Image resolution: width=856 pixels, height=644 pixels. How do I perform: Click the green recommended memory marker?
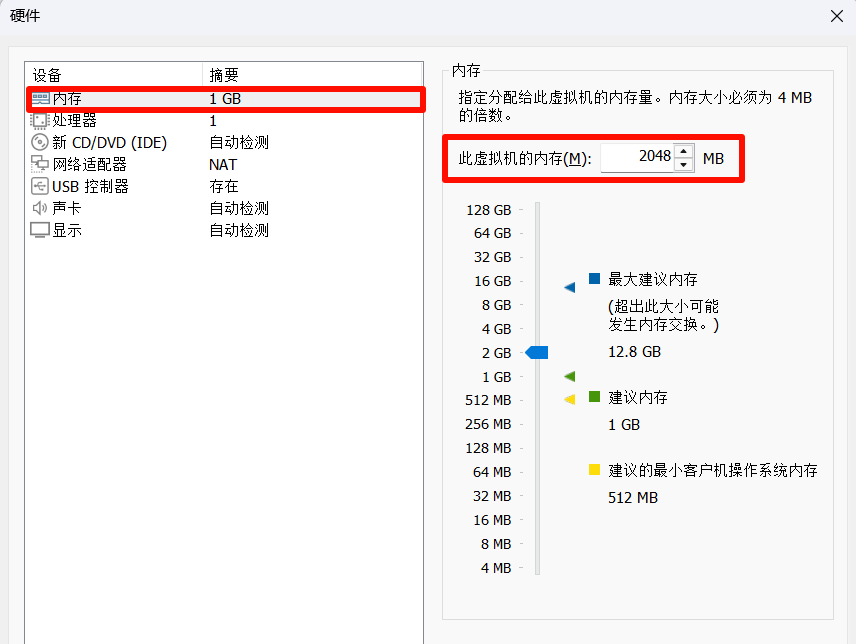pos(569,376)
